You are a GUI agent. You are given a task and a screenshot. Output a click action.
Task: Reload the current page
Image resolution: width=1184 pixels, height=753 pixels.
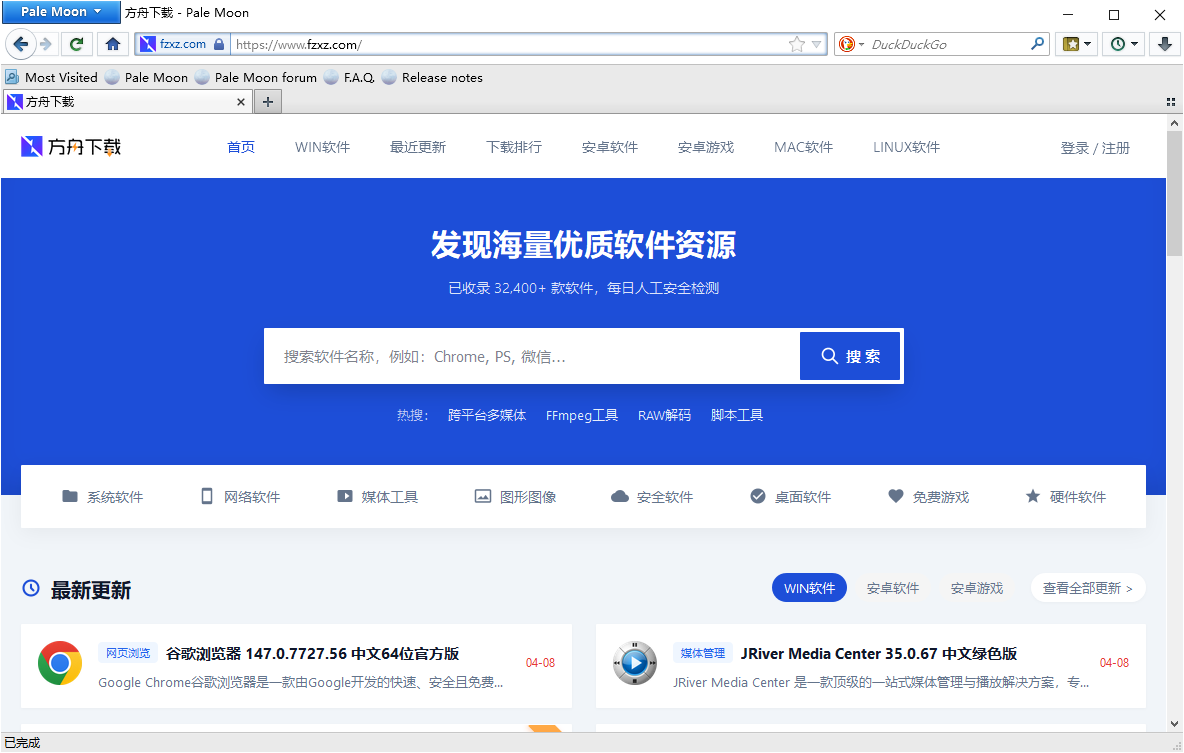[77, 44]
